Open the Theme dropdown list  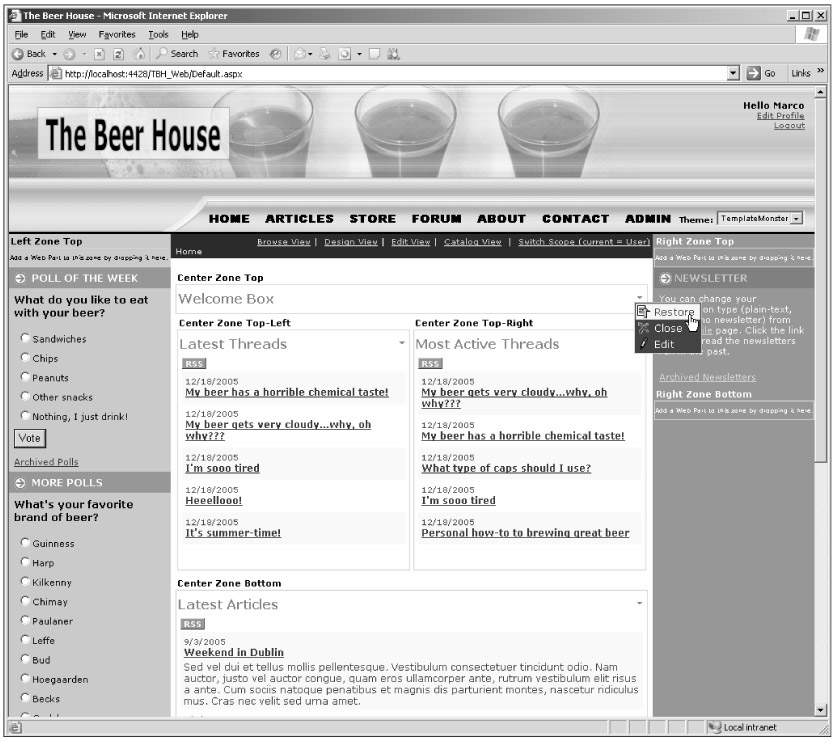tap(797, 219)
